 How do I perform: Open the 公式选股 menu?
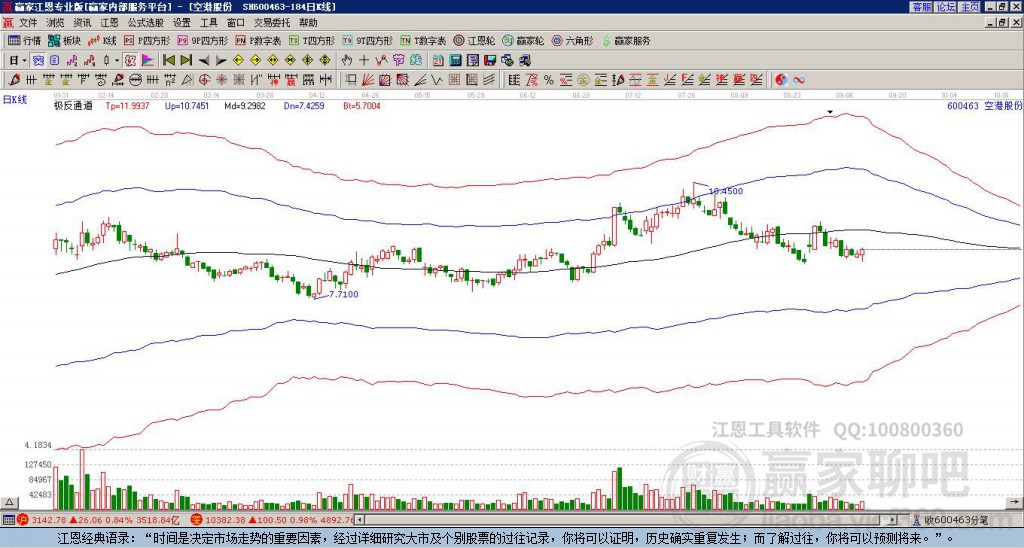tap(146, 23)
